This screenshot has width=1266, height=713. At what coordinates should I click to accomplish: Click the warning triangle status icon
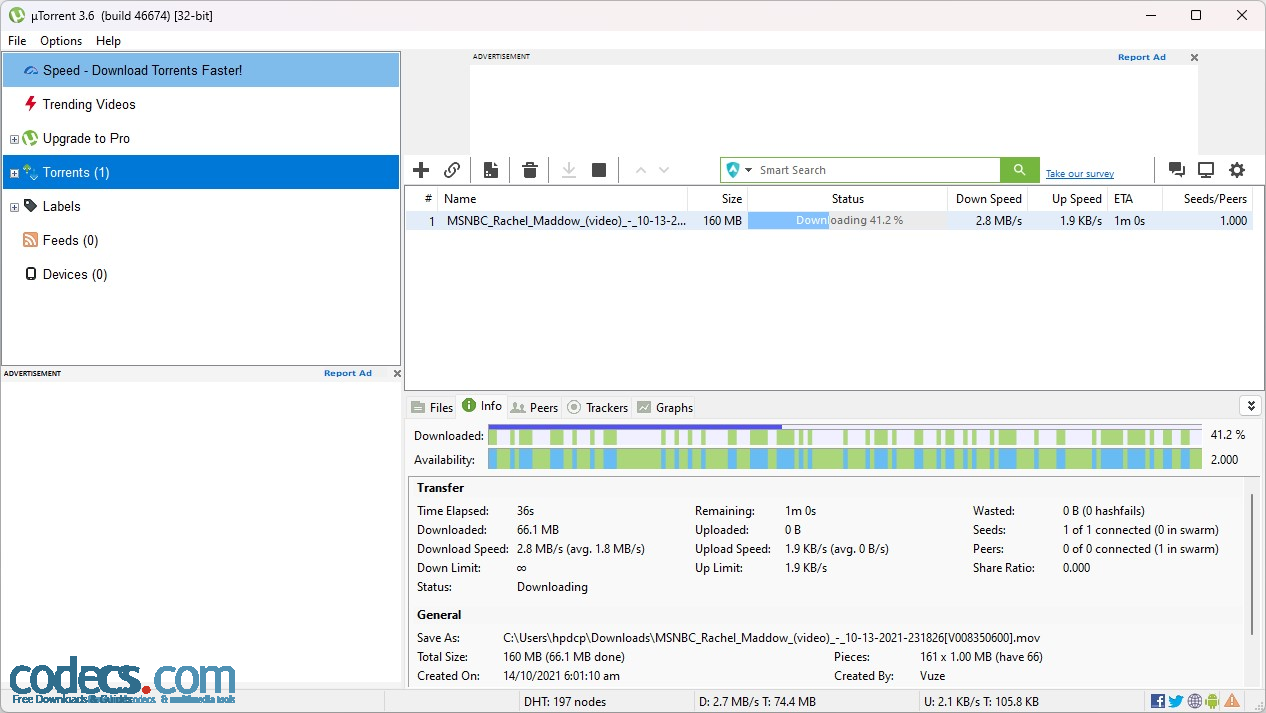(1232, 701)
